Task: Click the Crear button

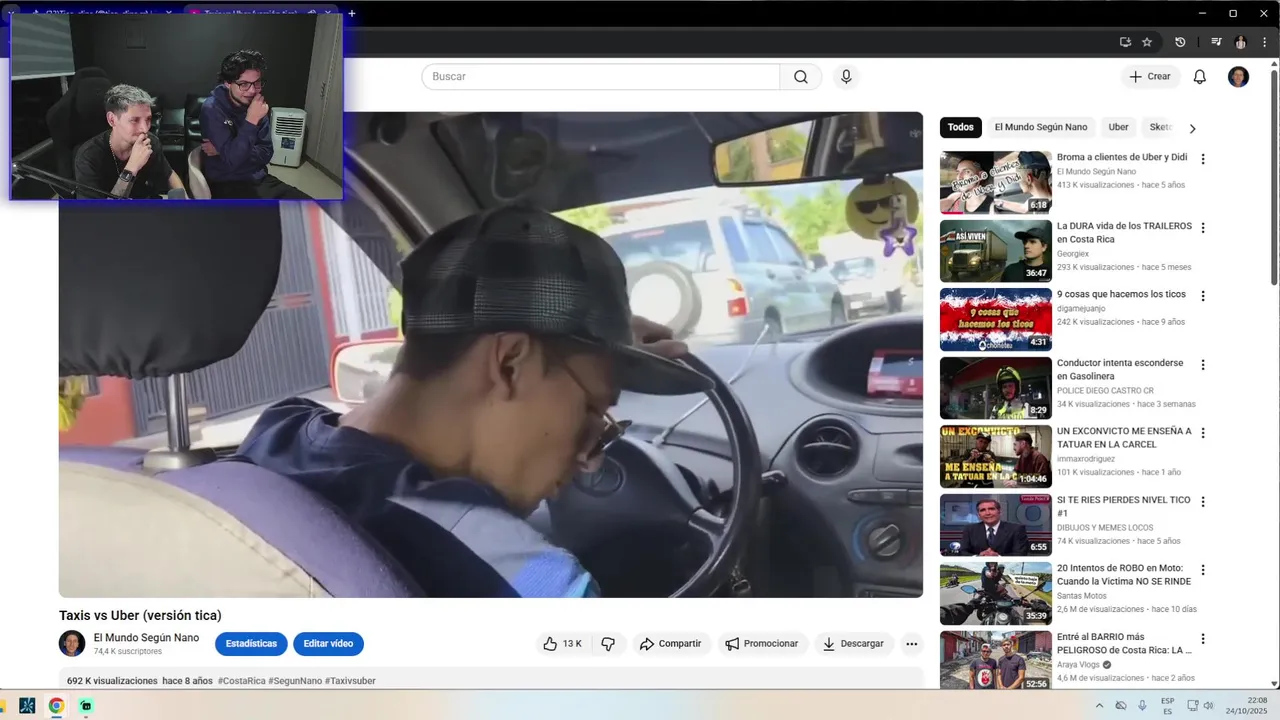Action: pyautogui.click(x=1150, y=77)
